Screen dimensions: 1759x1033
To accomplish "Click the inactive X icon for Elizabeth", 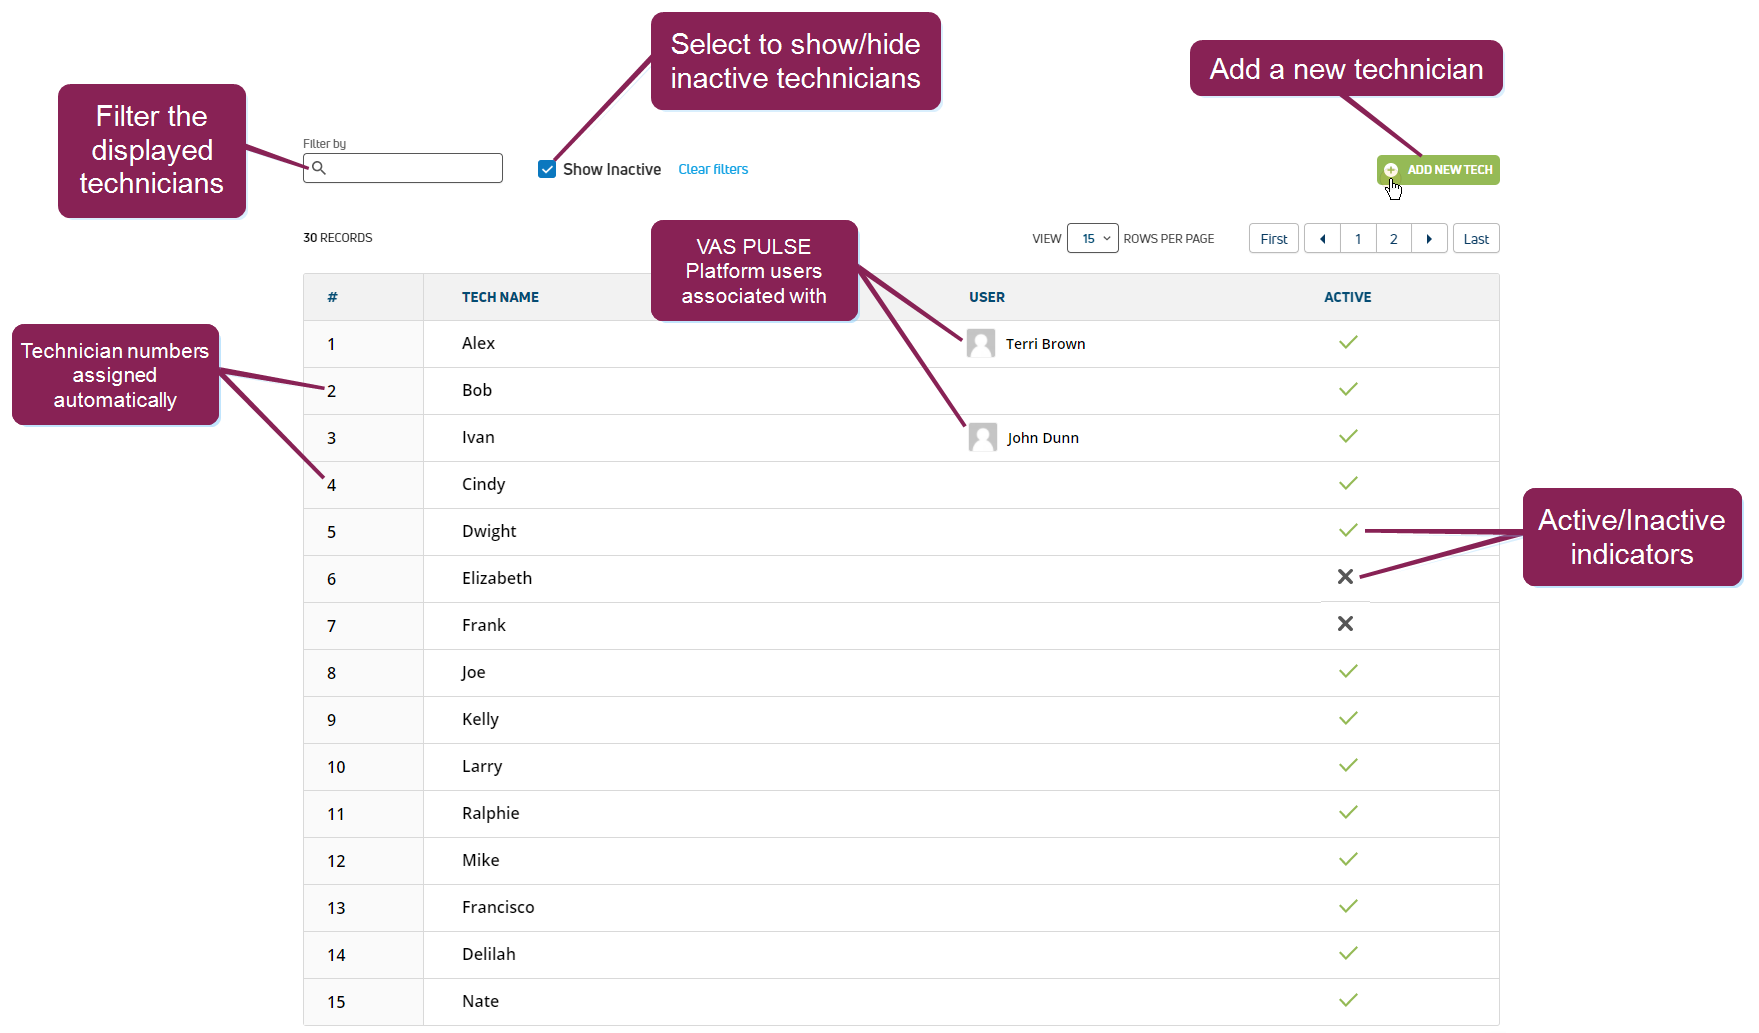I will click(1345, 577).
